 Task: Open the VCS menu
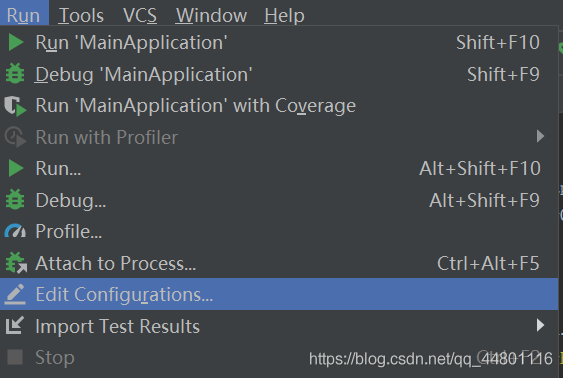click(x=140, y=15)
